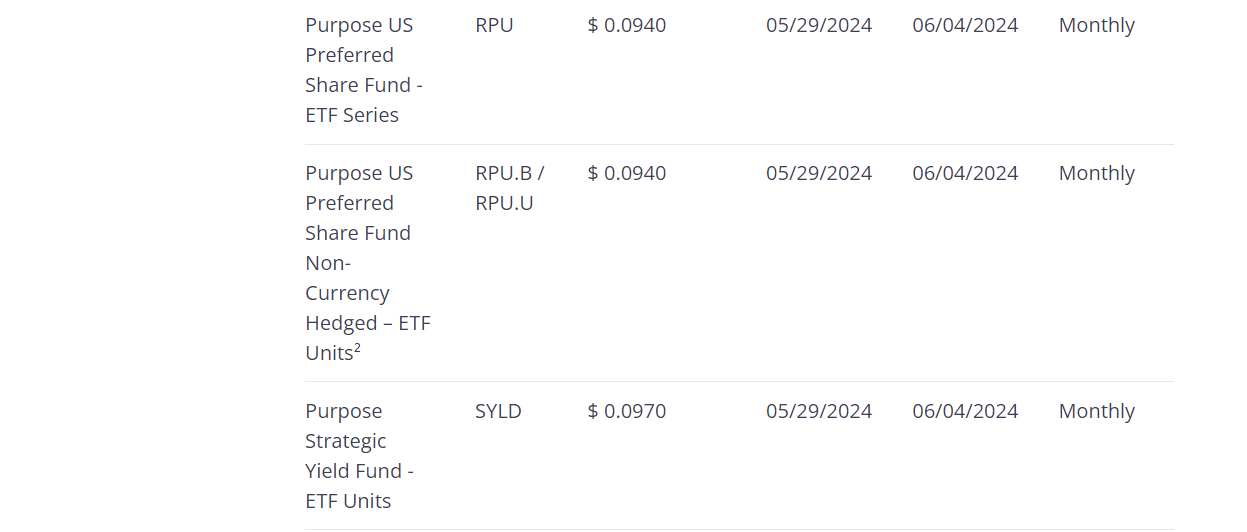Image resolution: width=1247 pixels, height=532 pixels.
Task: Click the Purpose Strategic Yield Fund name
Action: pyautogui.click(x=359, y=456)
